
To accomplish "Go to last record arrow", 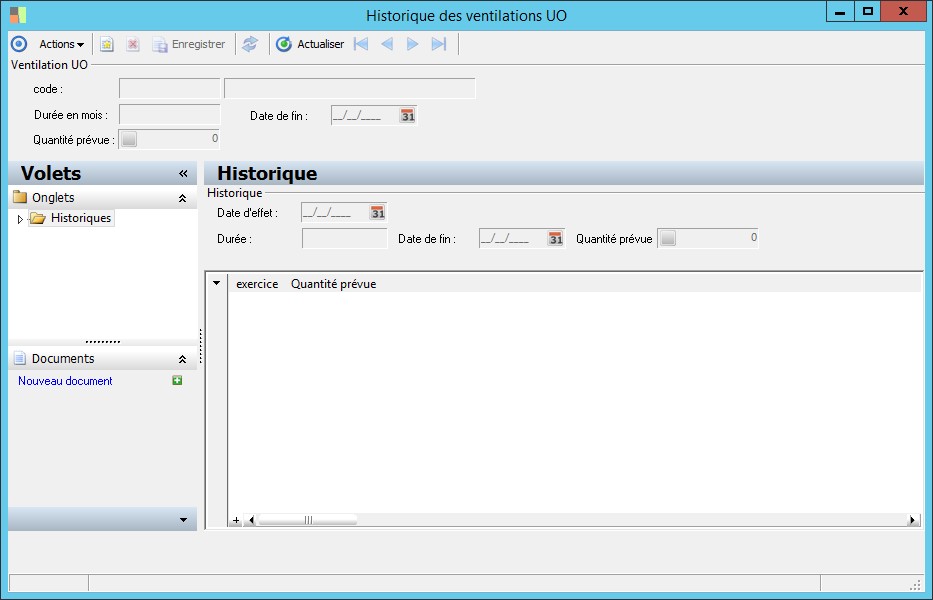I will click(x=439, y=44).
